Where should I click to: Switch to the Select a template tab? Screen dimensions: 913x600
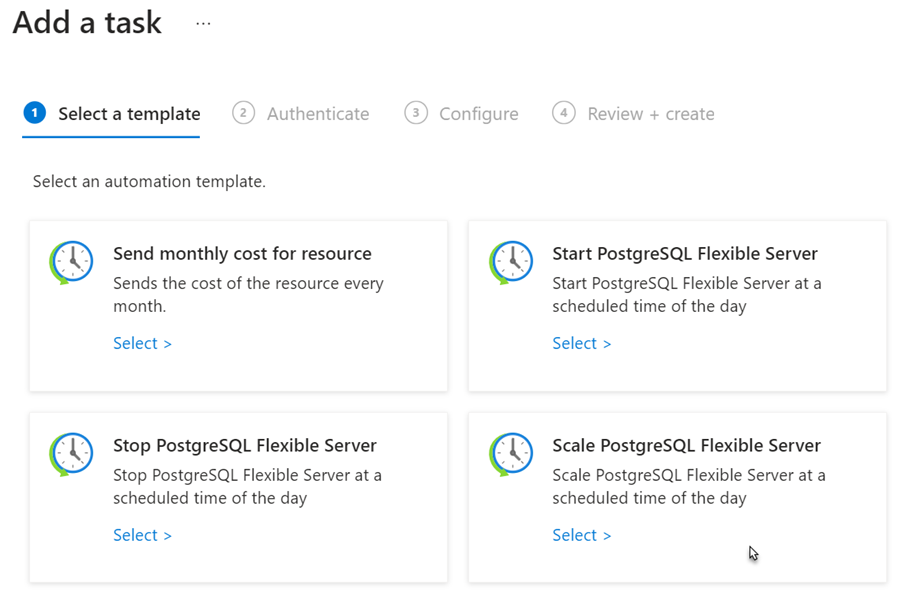coord(129,114)
